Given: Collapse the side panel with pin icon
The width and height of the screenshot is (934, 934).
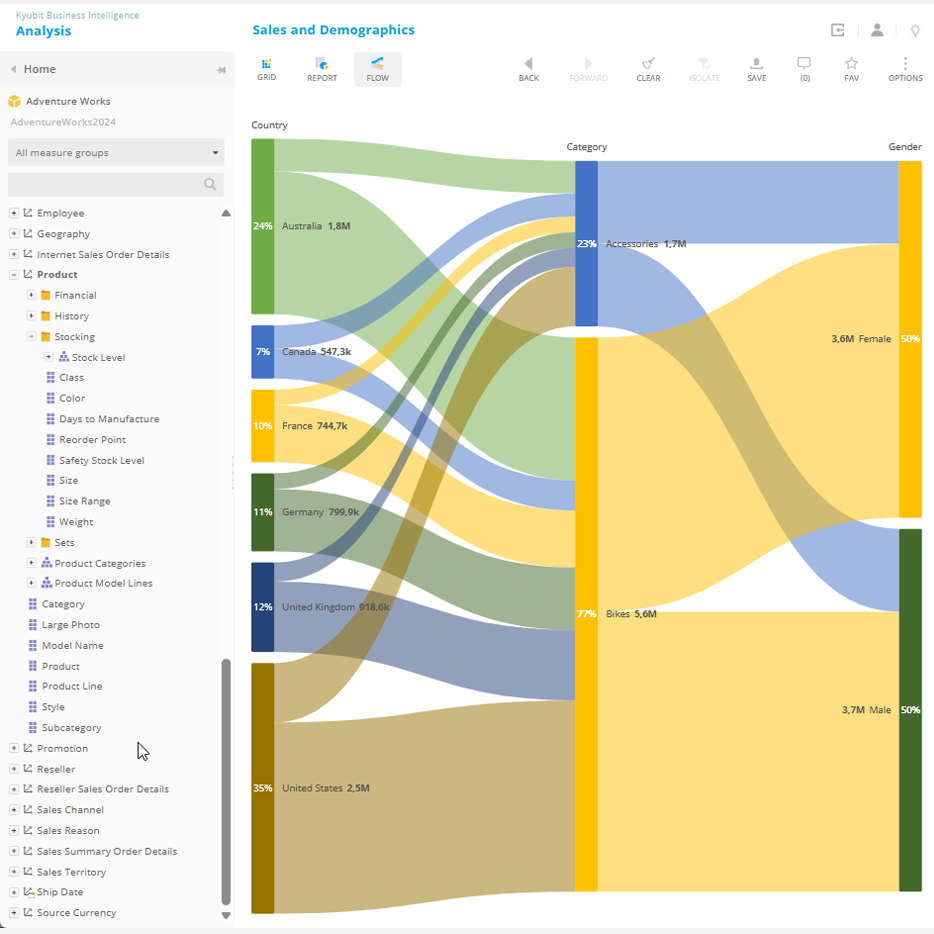Looking at the screenshot, I should point(221,70).
